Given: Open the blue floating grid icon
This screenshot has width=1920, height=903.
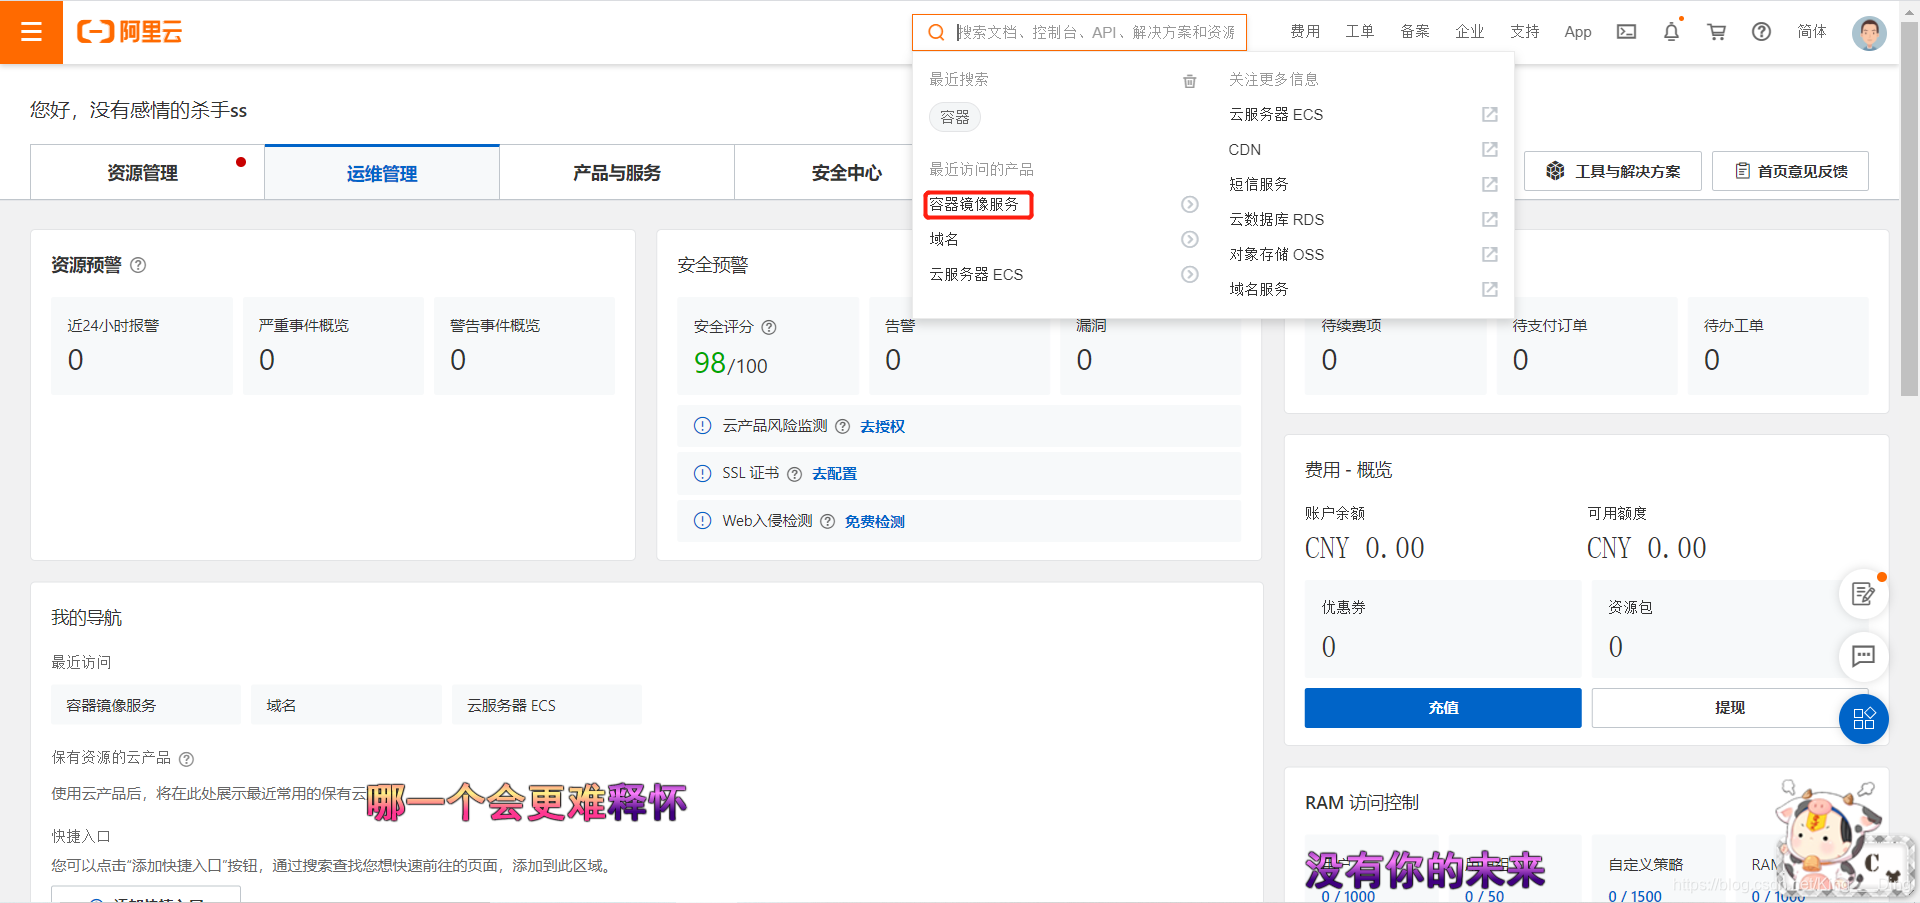Looking at the screenshot, I should coord(1863,719).
